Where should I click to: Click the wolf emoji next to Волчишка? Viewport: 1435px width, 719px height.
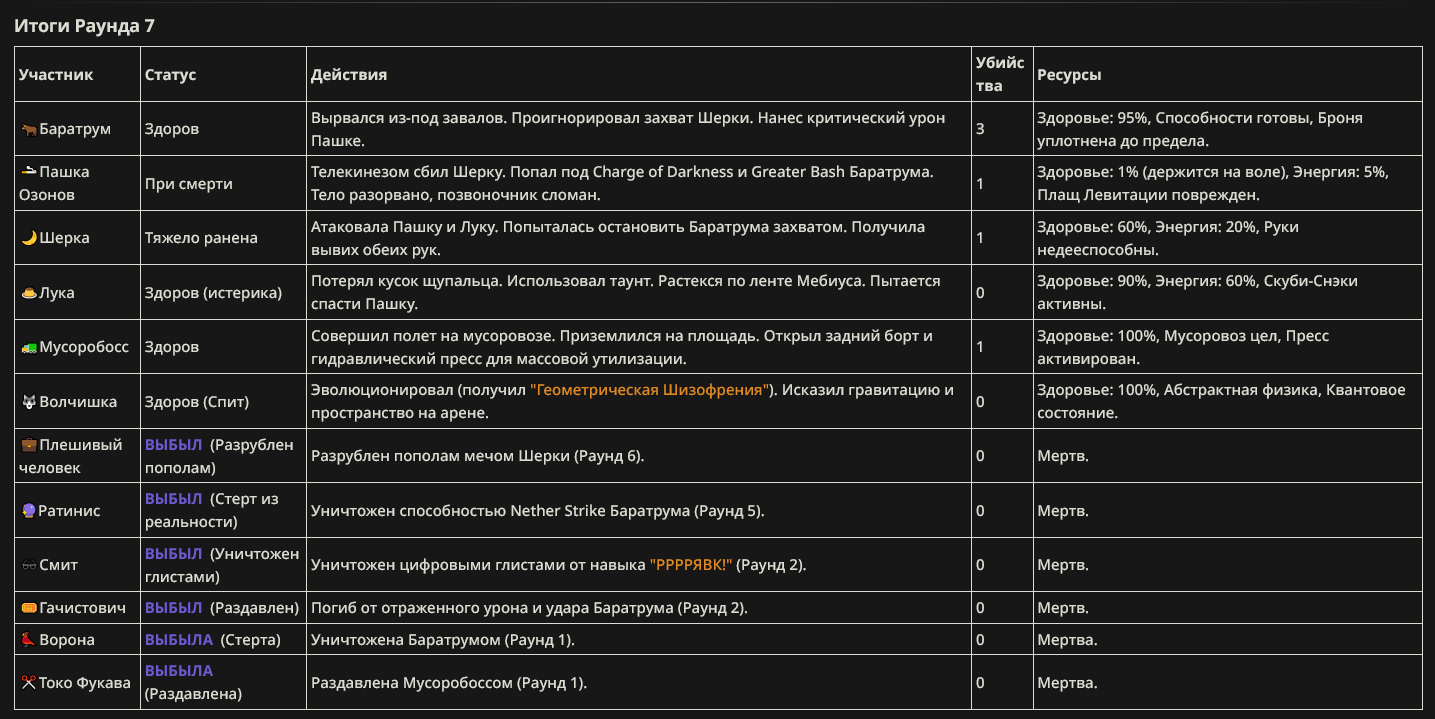pos(28,402)
